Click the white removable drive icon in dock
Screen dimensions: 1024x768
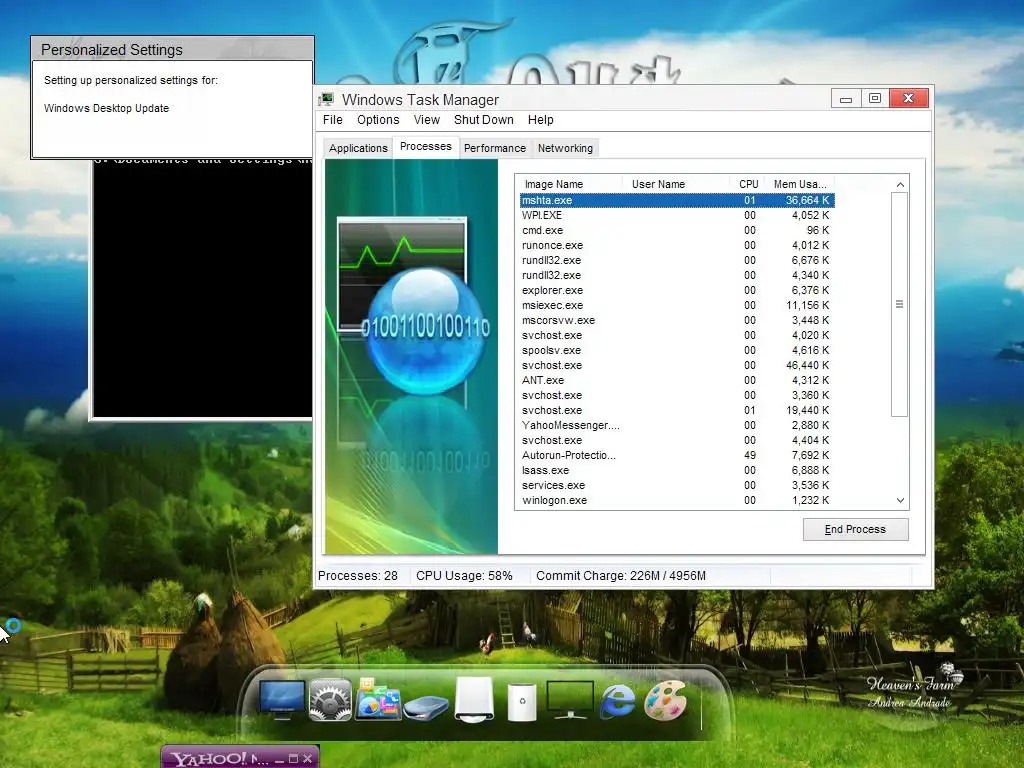tap(474, 699)
